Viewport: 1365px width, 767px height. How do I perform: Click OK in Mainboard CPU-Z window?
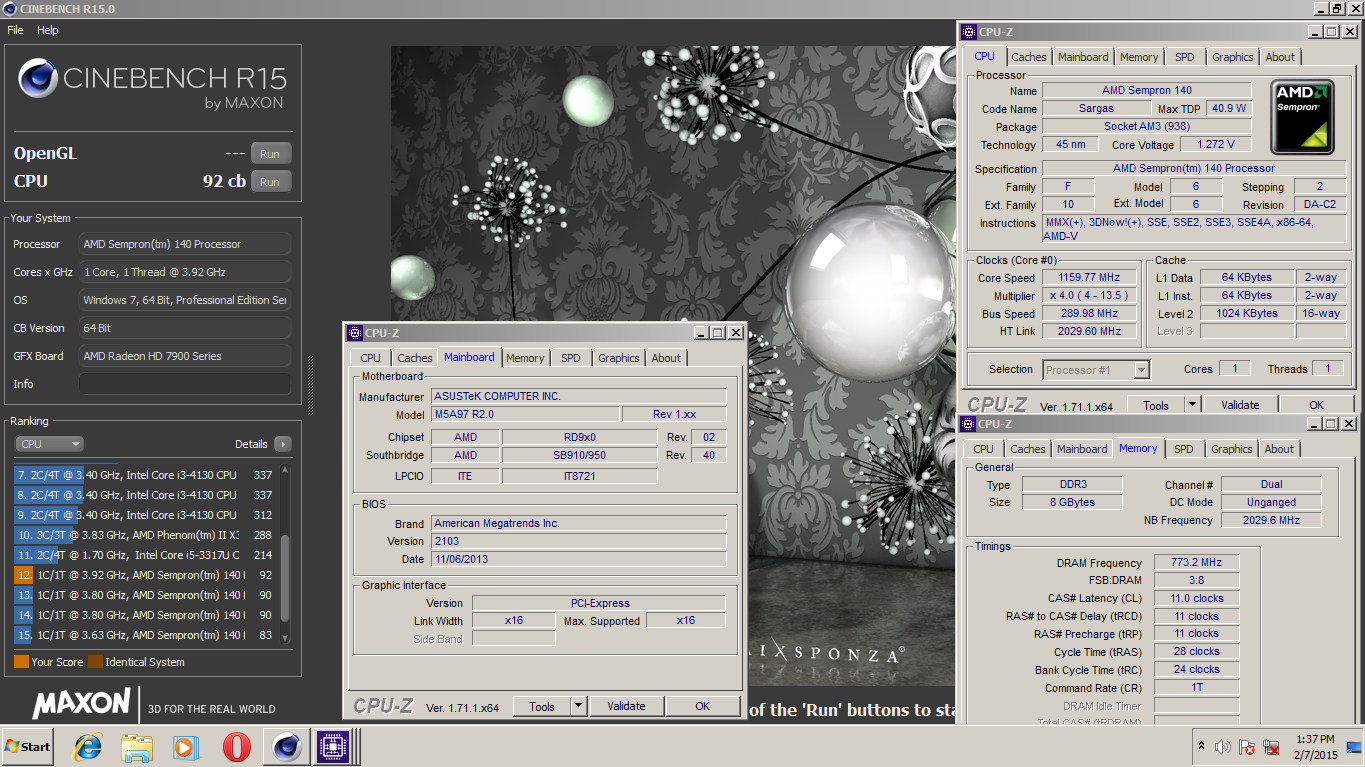tap(703, 706)
